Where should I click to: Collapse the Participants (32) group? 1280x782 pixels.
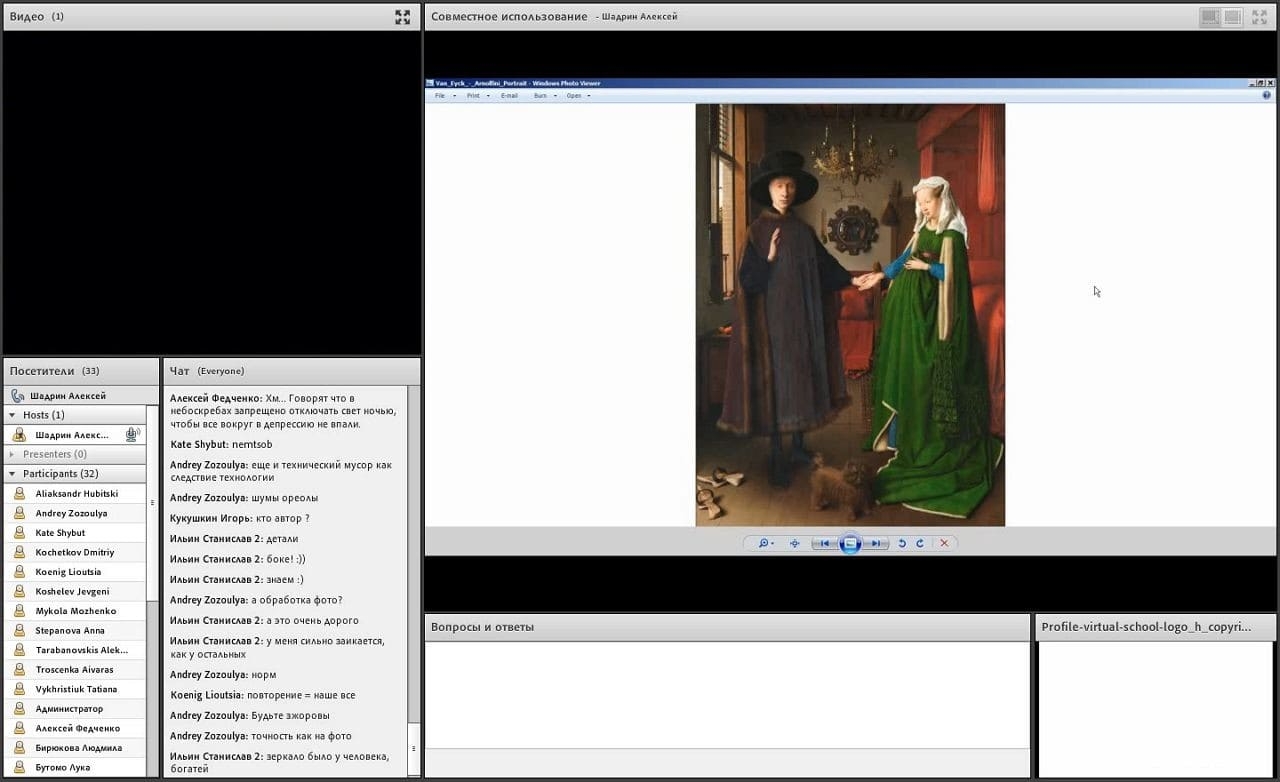coord(12,474)
